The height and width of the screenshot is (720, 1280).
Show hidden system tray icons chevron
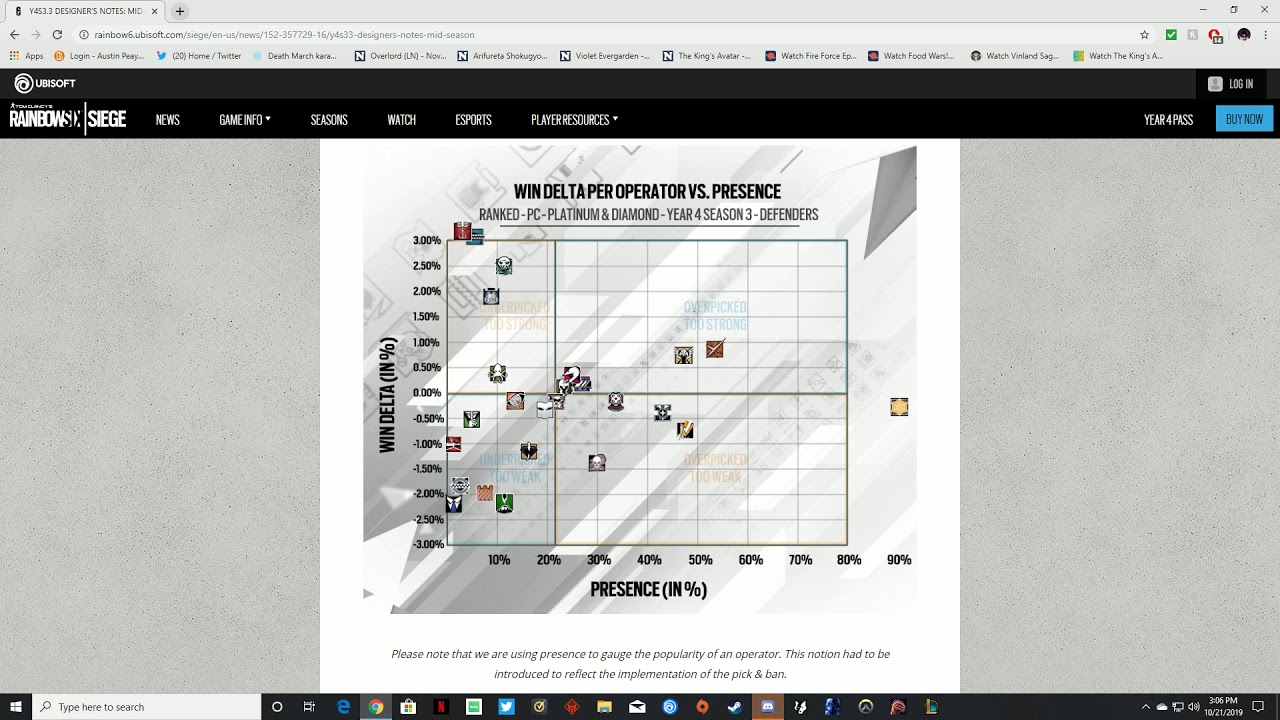(1146, 707)
